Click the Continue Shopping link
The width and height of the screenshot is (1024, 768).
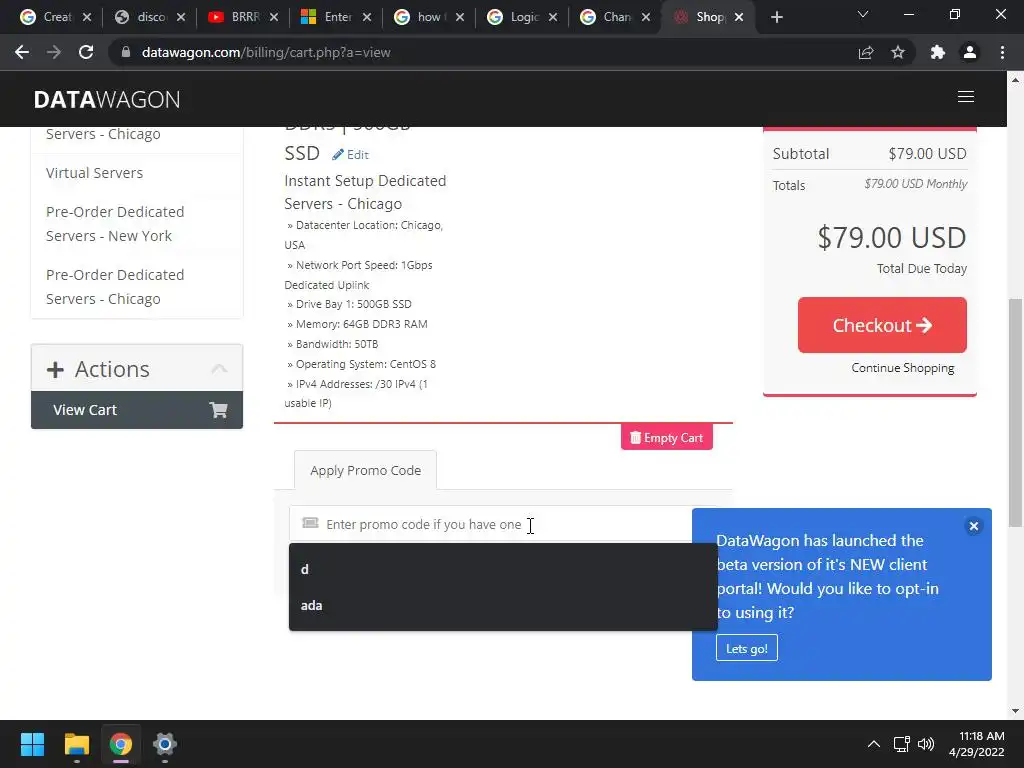click(x=903, y=368)
